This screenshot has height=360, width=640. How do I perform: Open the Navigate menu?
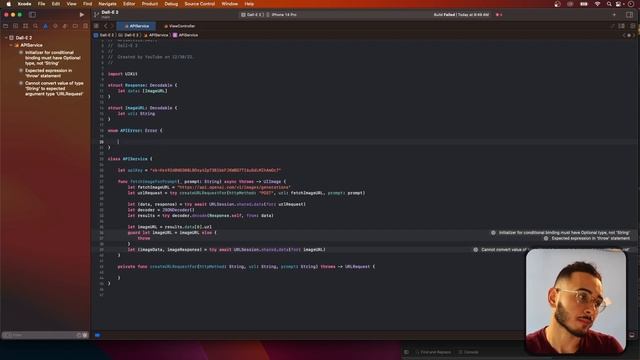coord(107,4)
